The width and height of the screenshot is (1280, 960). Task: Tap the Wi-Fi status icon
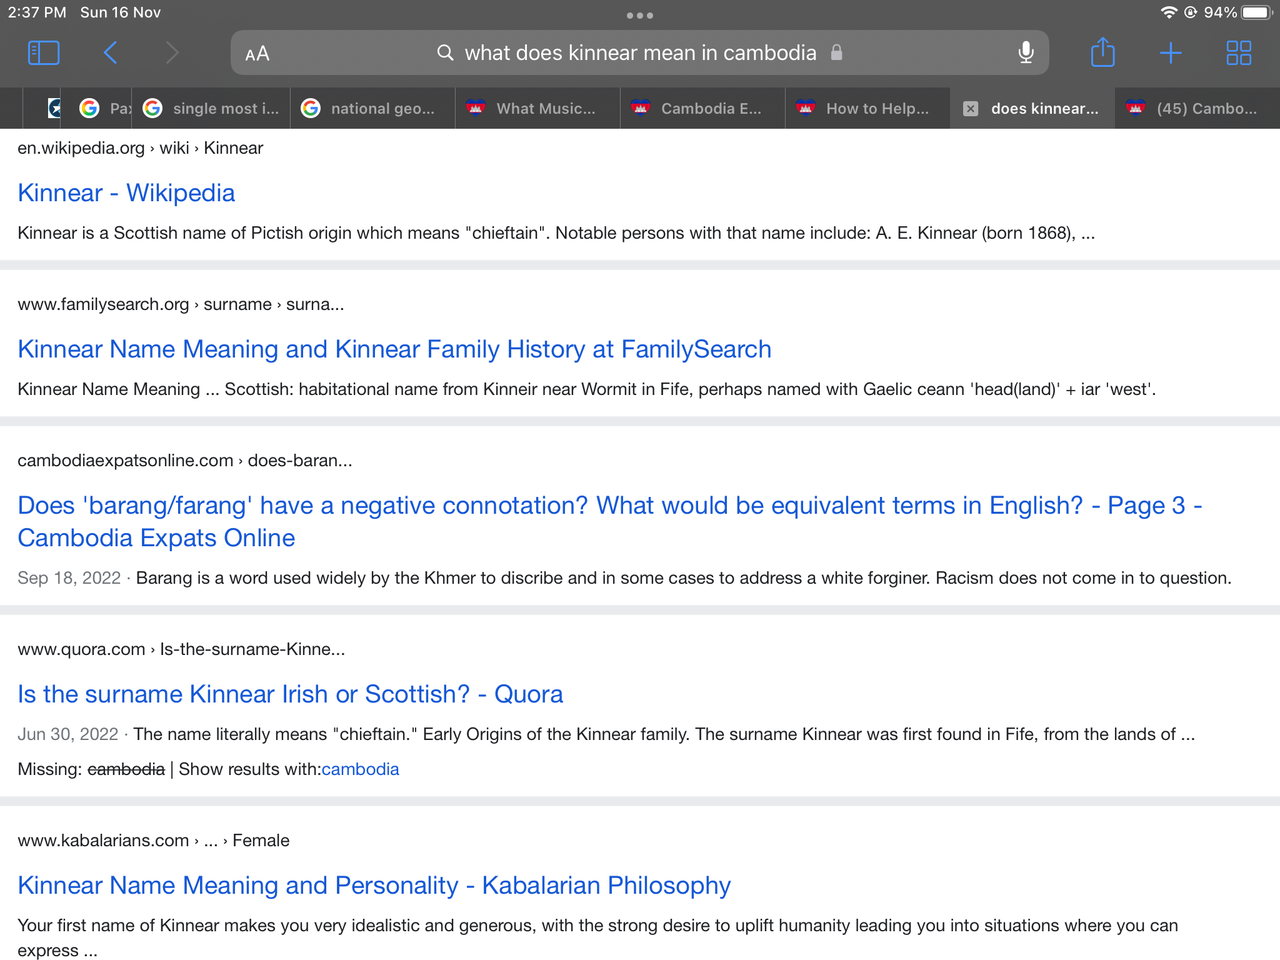coord(1168,12)
